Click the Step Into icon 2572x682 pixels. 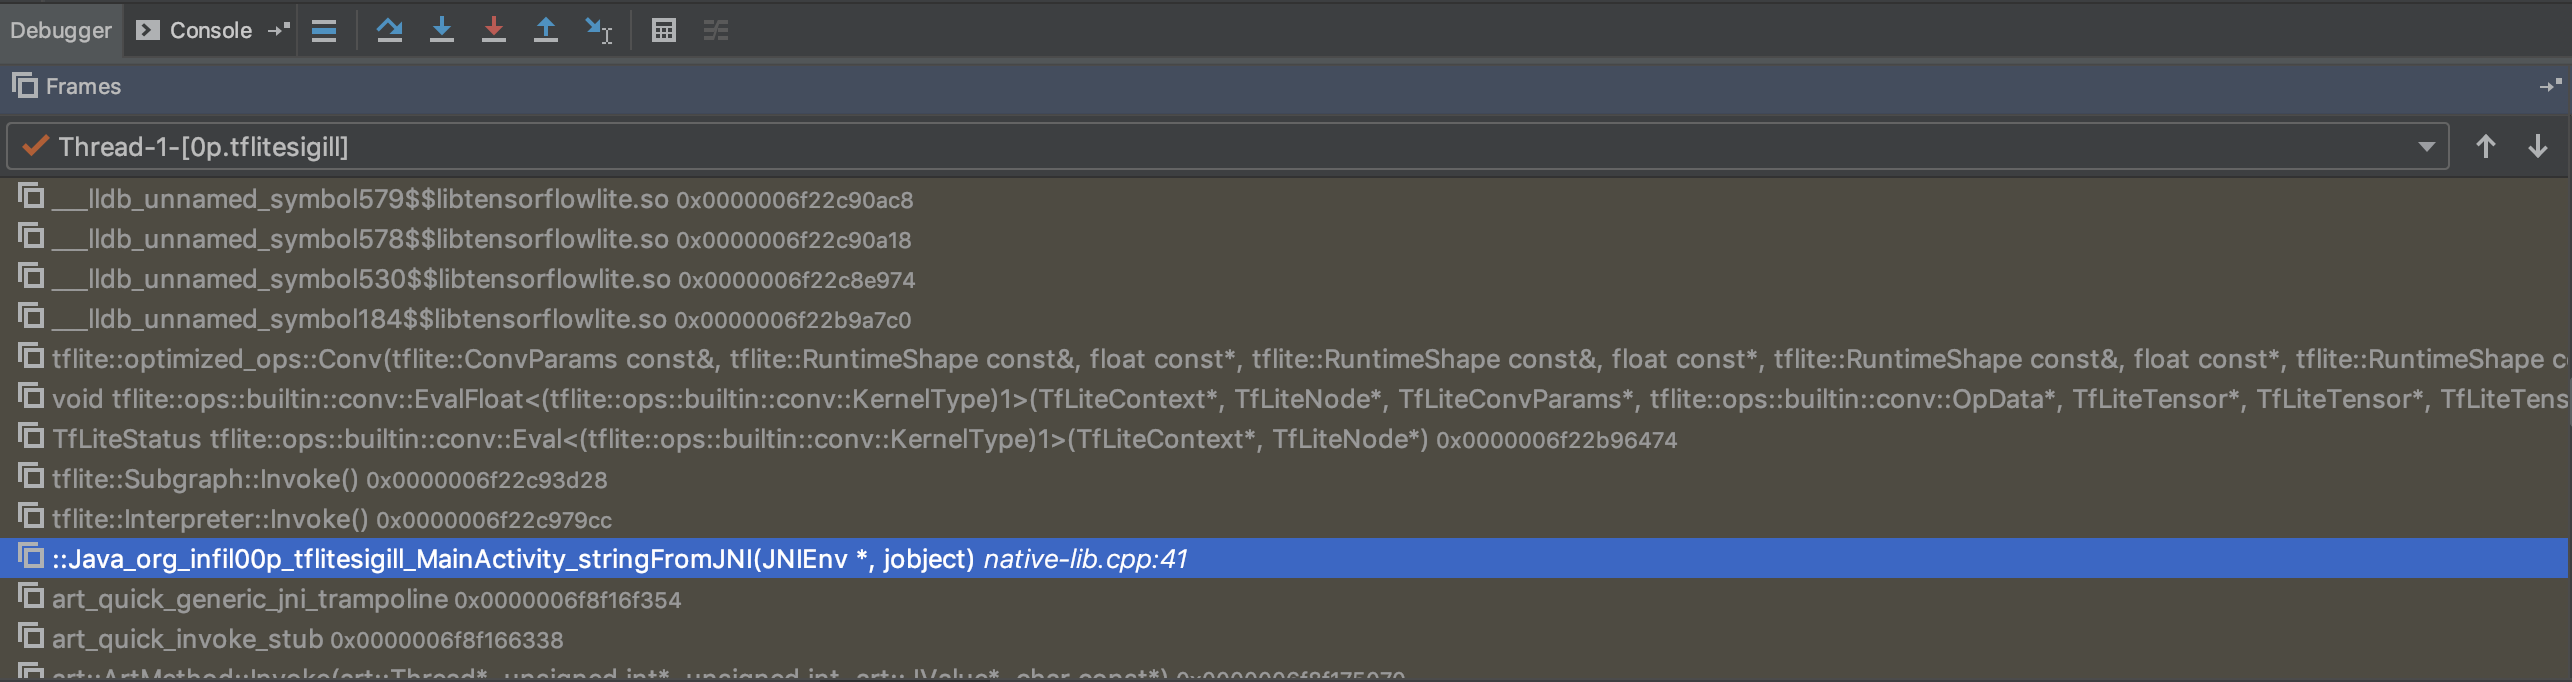[442, 31]
